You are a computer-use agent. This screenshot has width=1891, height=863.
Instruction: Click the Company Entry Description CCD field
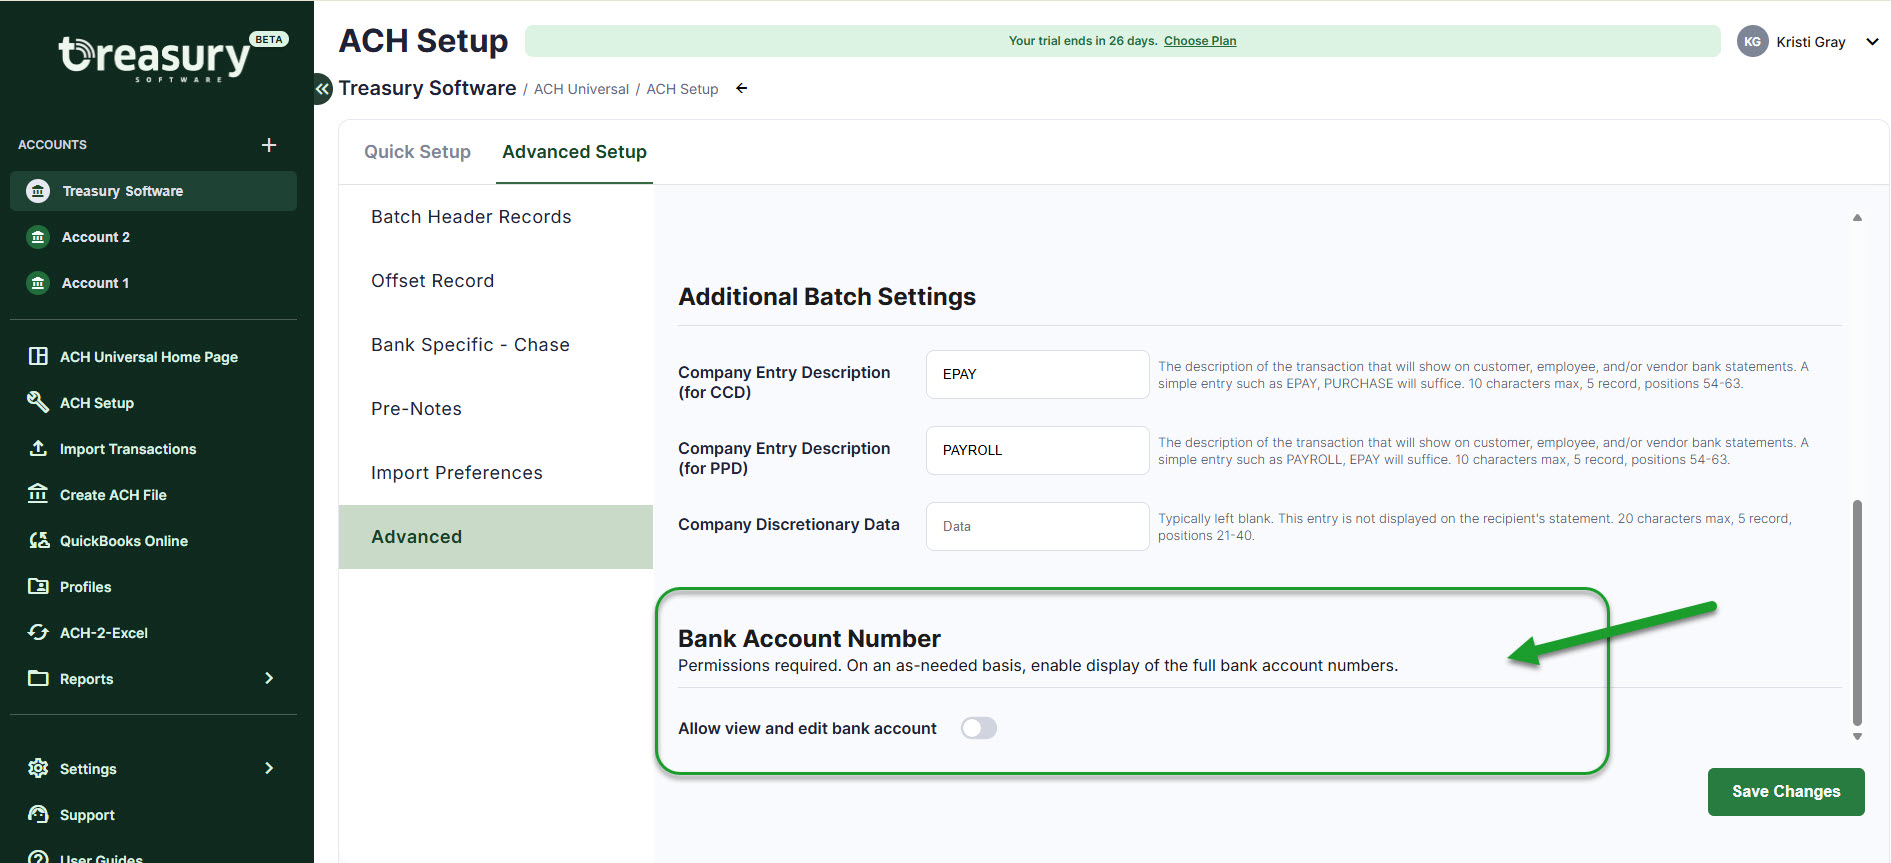pos(1037,374)
